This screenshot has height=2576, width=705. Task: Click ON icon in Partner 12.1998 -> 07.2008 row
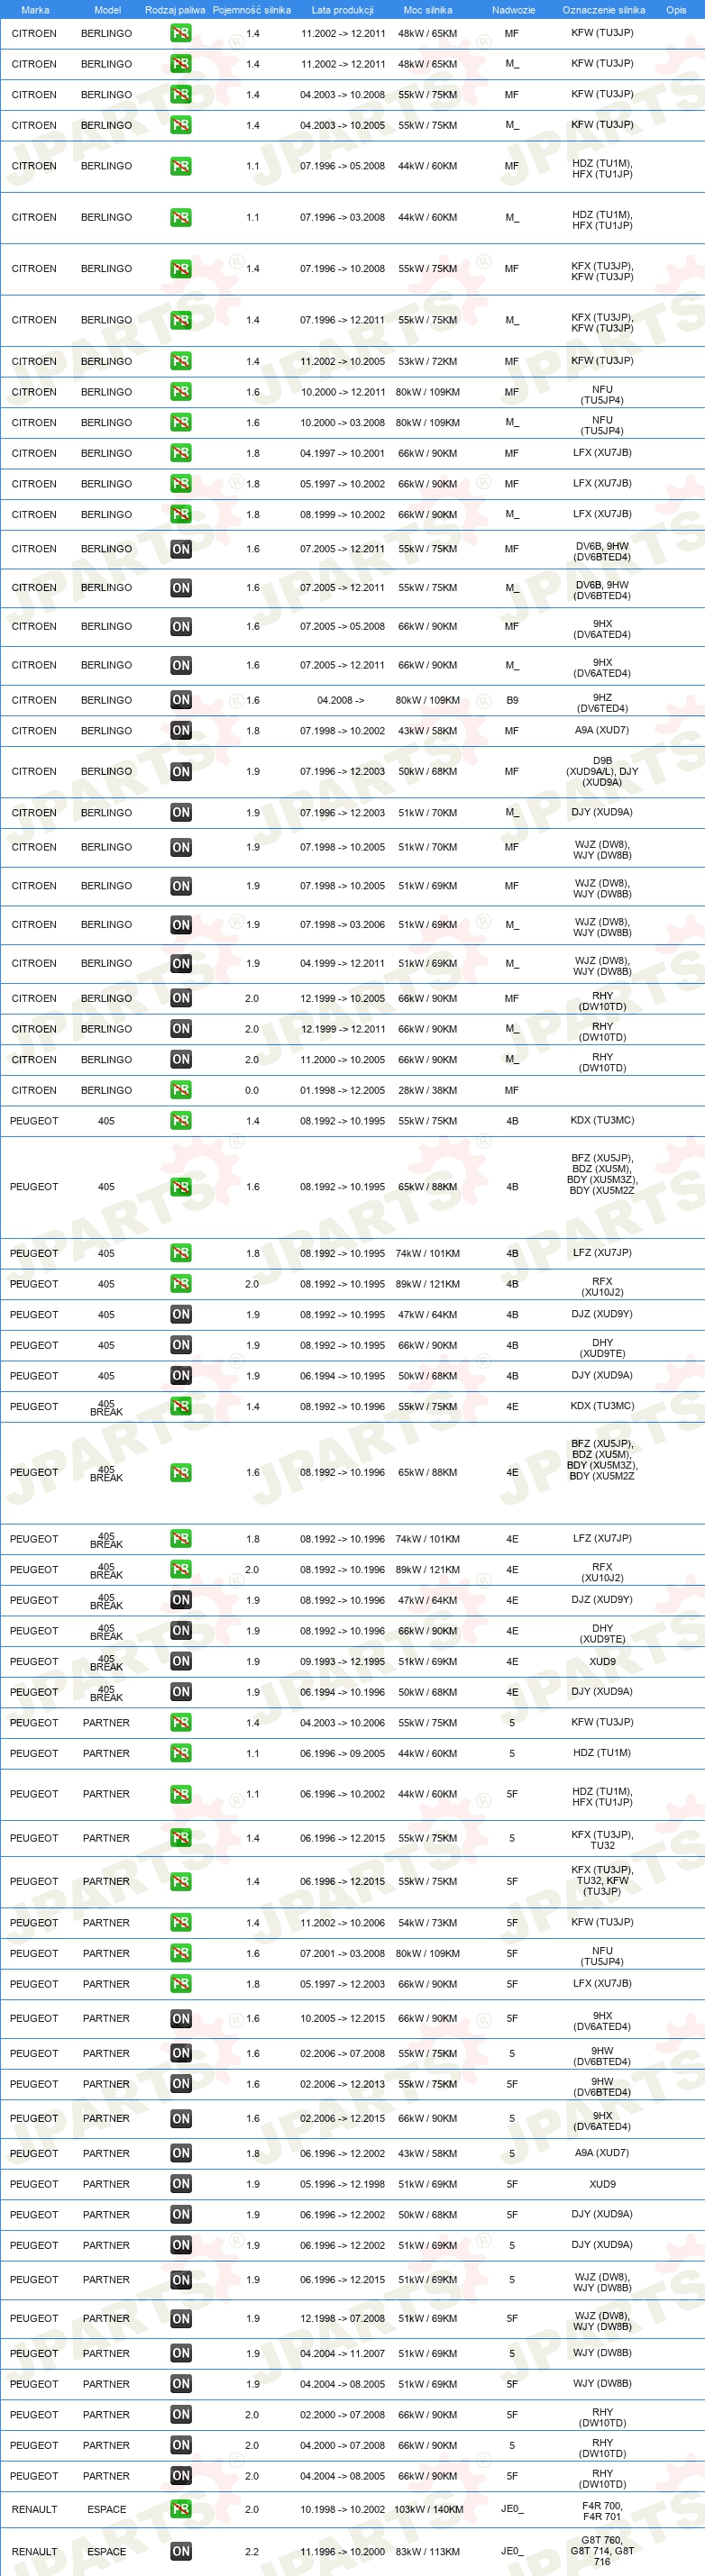point(181,2319)
